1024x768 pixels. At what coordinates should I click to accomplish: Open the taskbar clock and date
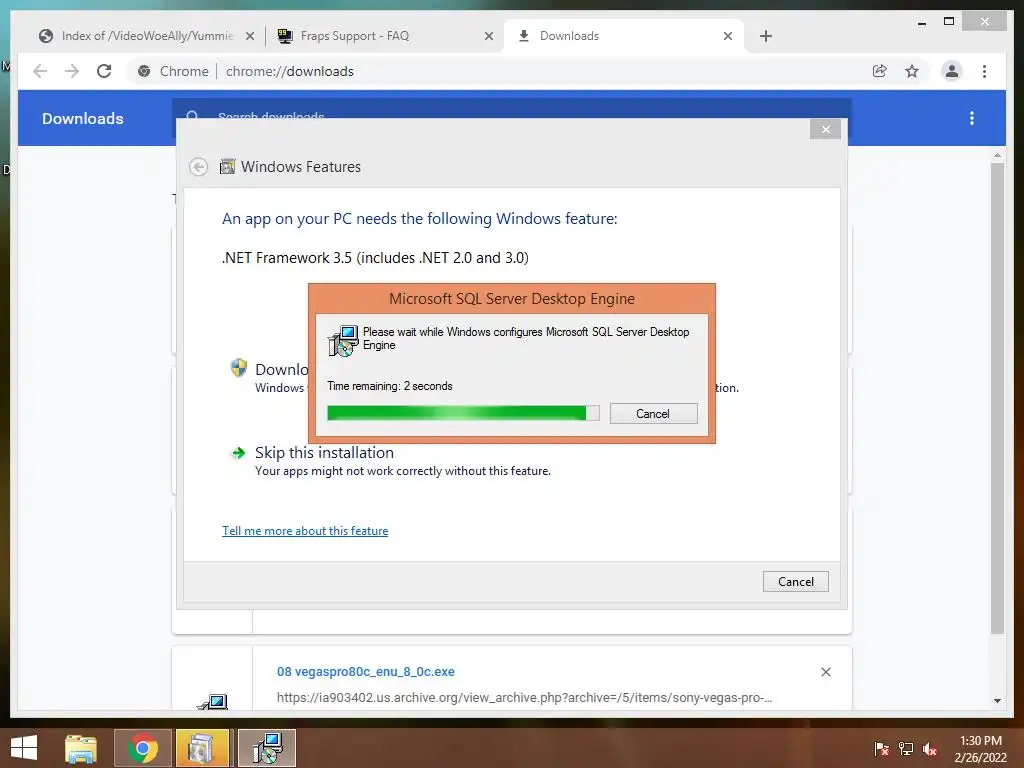(x=980, y=749)
